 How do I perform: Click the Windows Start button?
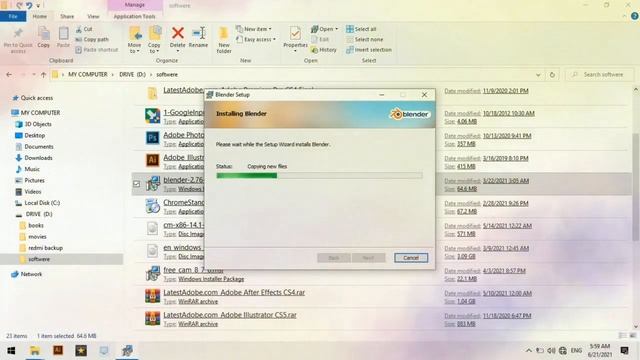[x=11, y=351]
